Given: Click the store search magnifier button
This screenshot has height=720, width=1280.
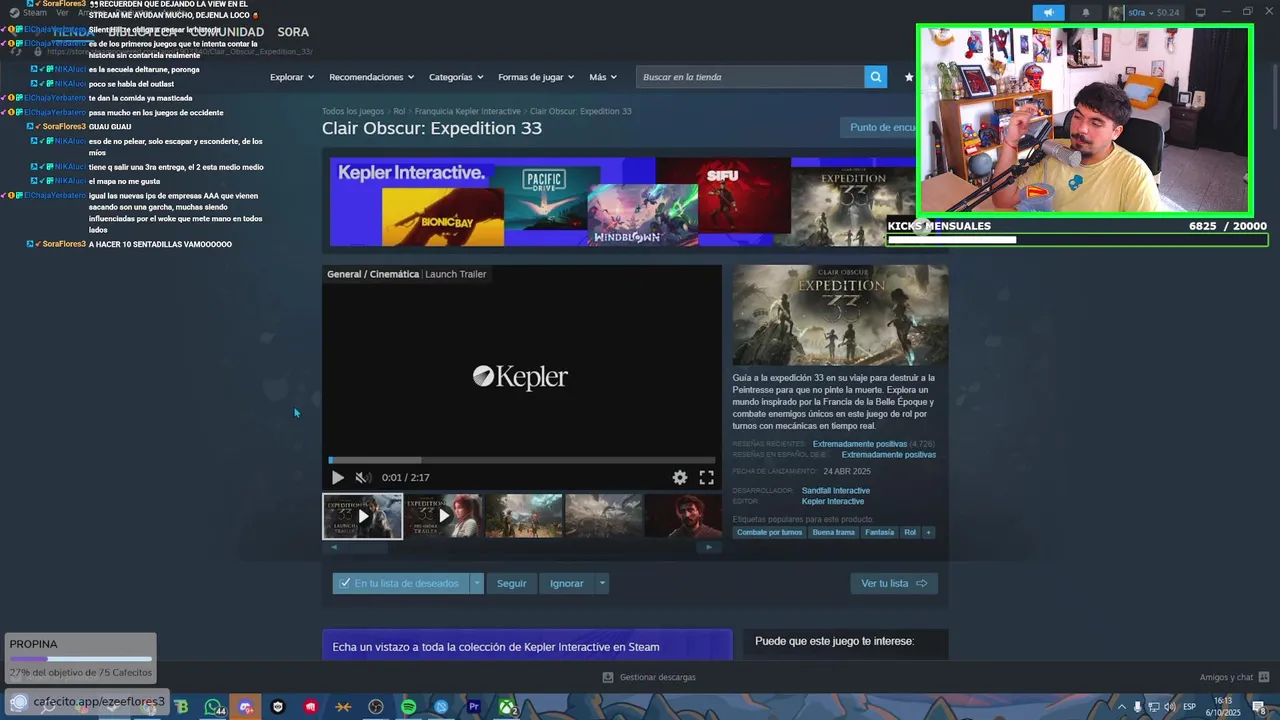Looking at the screenshot, I should click(876, 77).
